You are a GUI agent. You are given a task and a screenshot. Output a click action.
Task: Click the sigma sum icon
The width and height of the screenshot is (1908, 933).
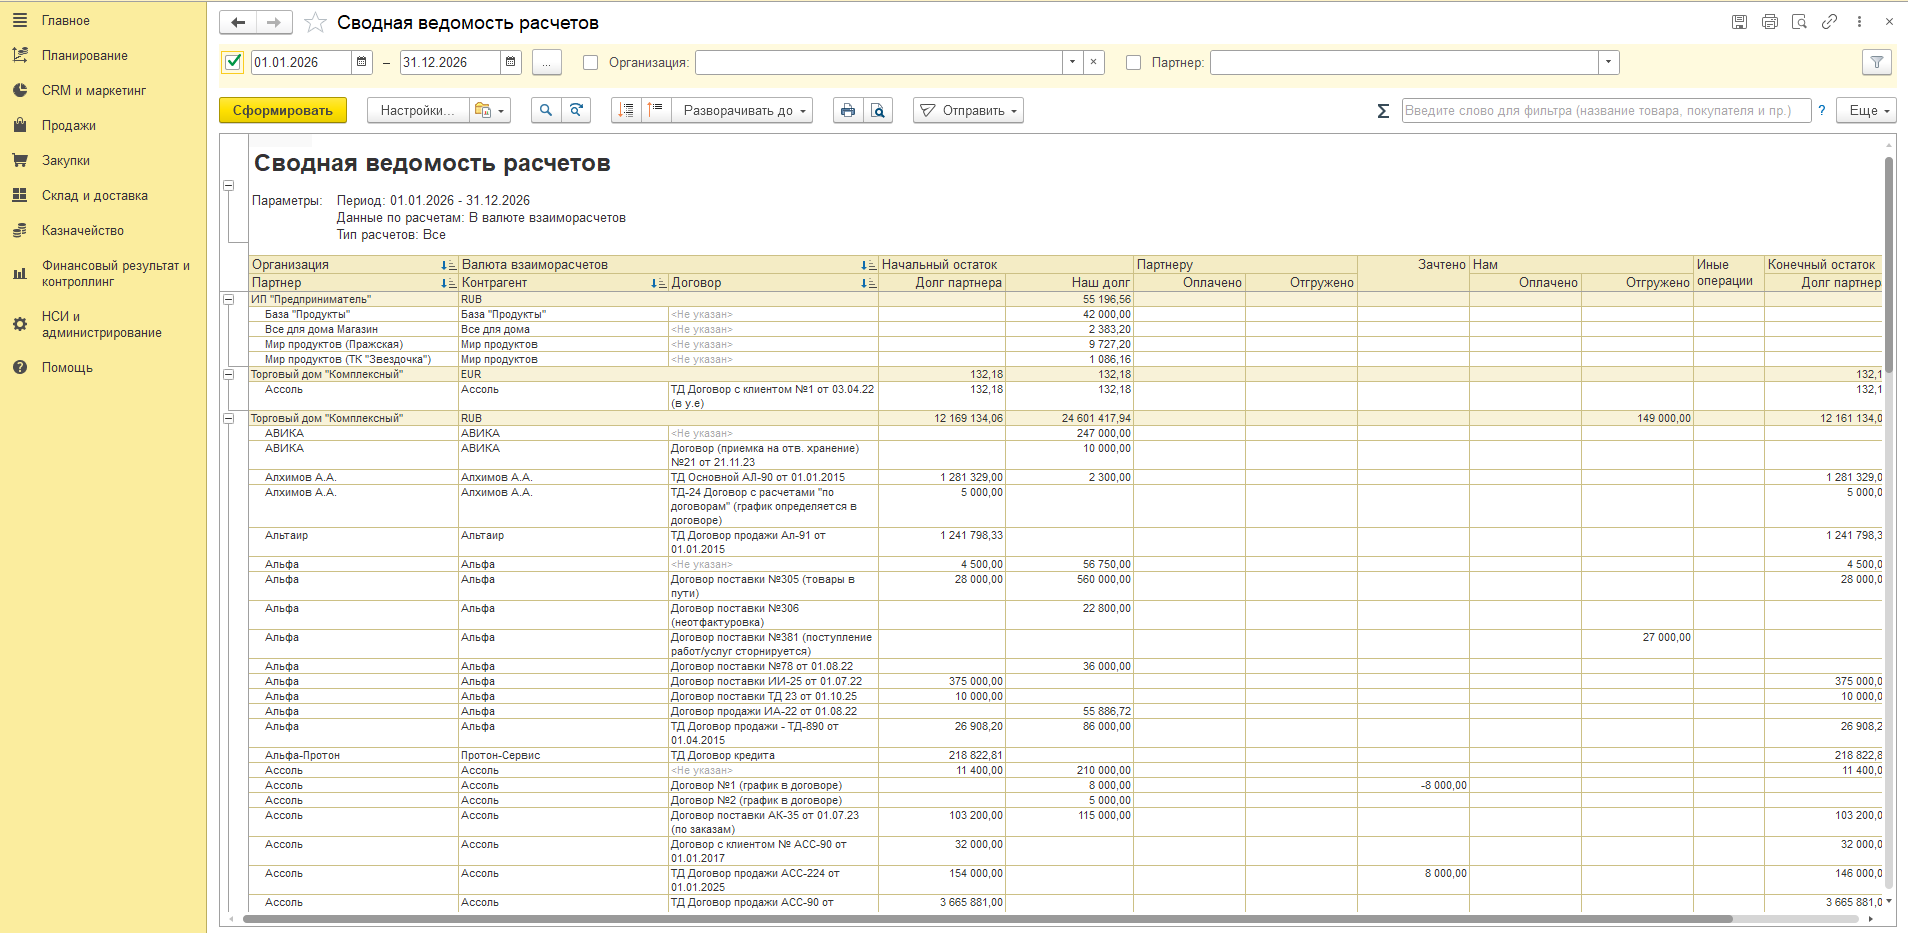[1383, 111]
